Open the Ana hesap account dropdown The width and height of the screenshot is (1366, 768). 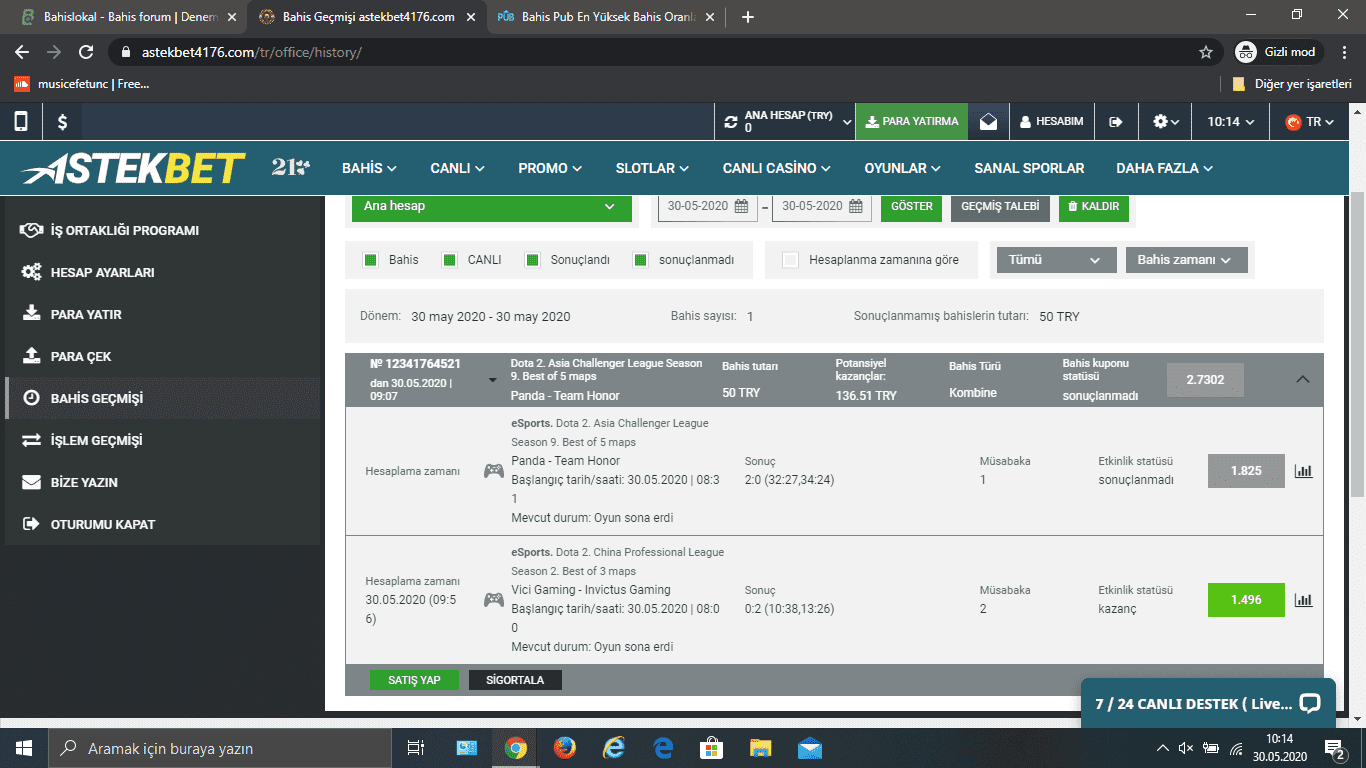(490, 206)
